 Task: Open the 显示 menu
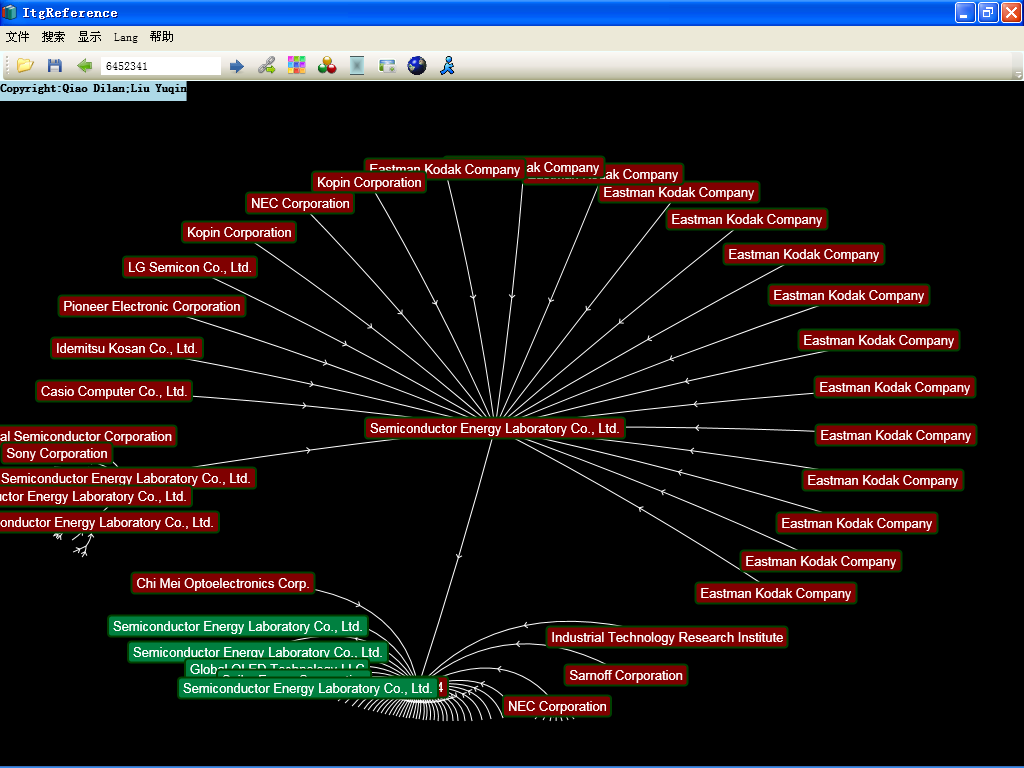(x=89, y=37)
